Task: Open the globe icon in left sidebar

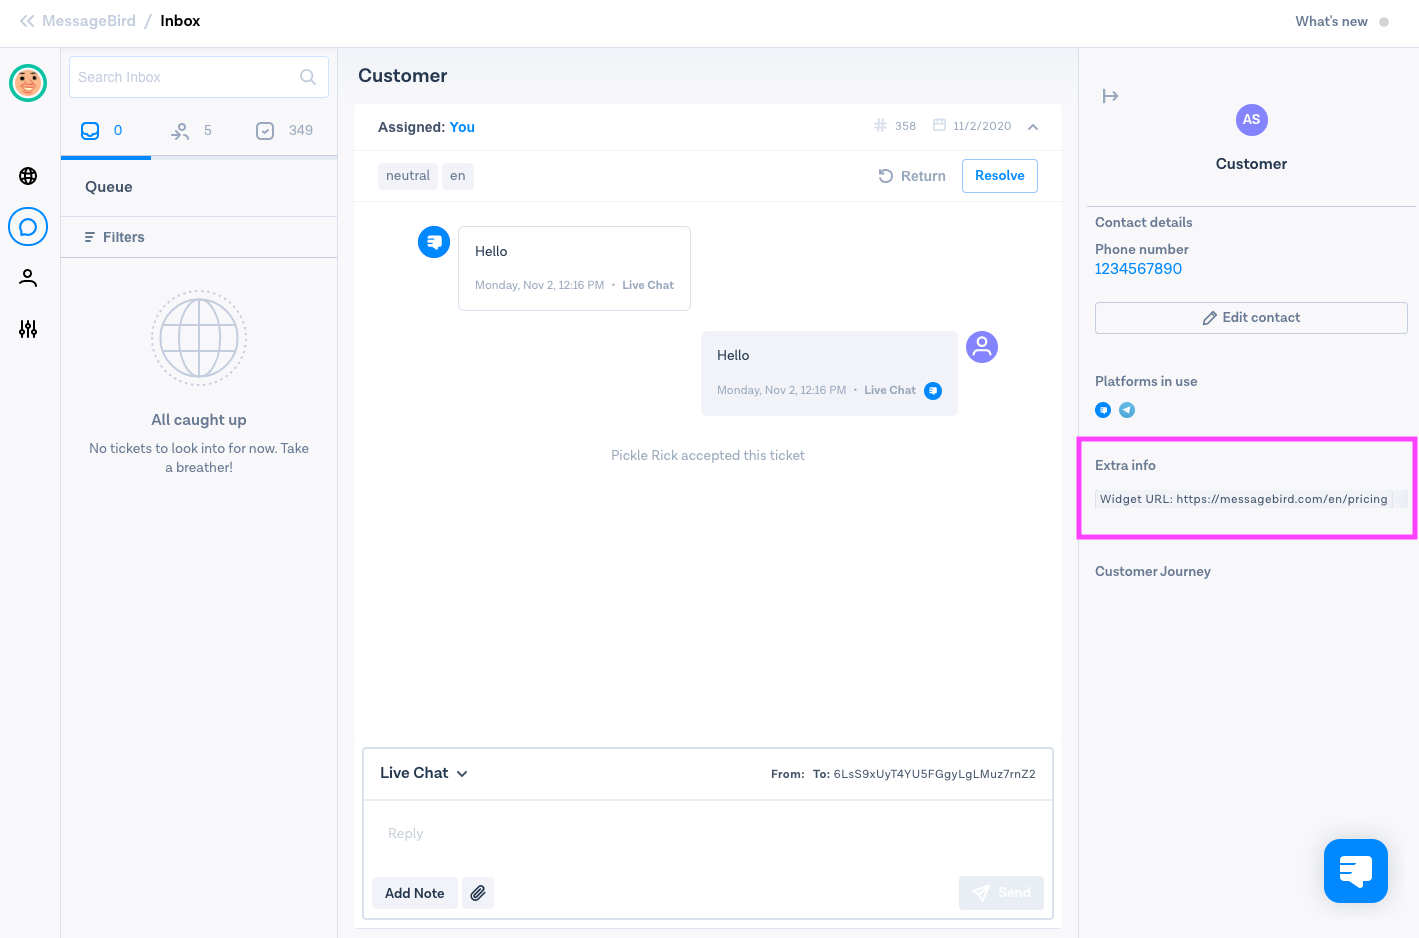Action: click(28, 176)
